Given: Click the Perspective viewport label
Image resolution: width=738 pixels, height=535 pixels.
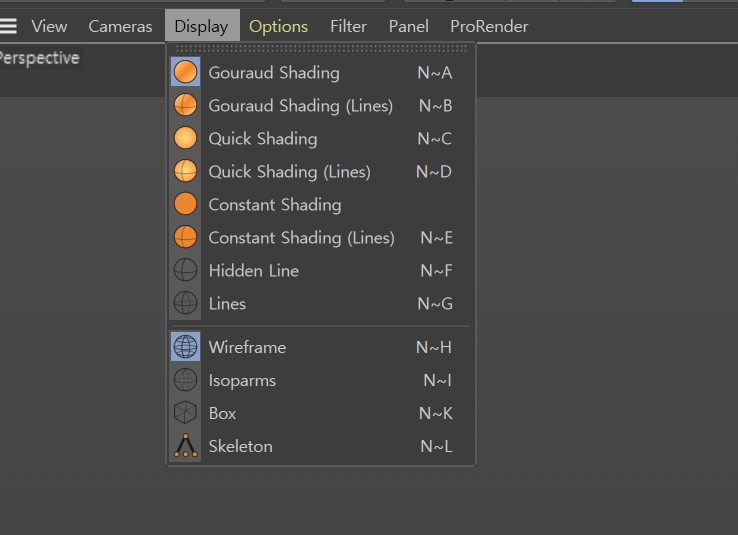Looking at the screenshot, I should tap(40, 58).
